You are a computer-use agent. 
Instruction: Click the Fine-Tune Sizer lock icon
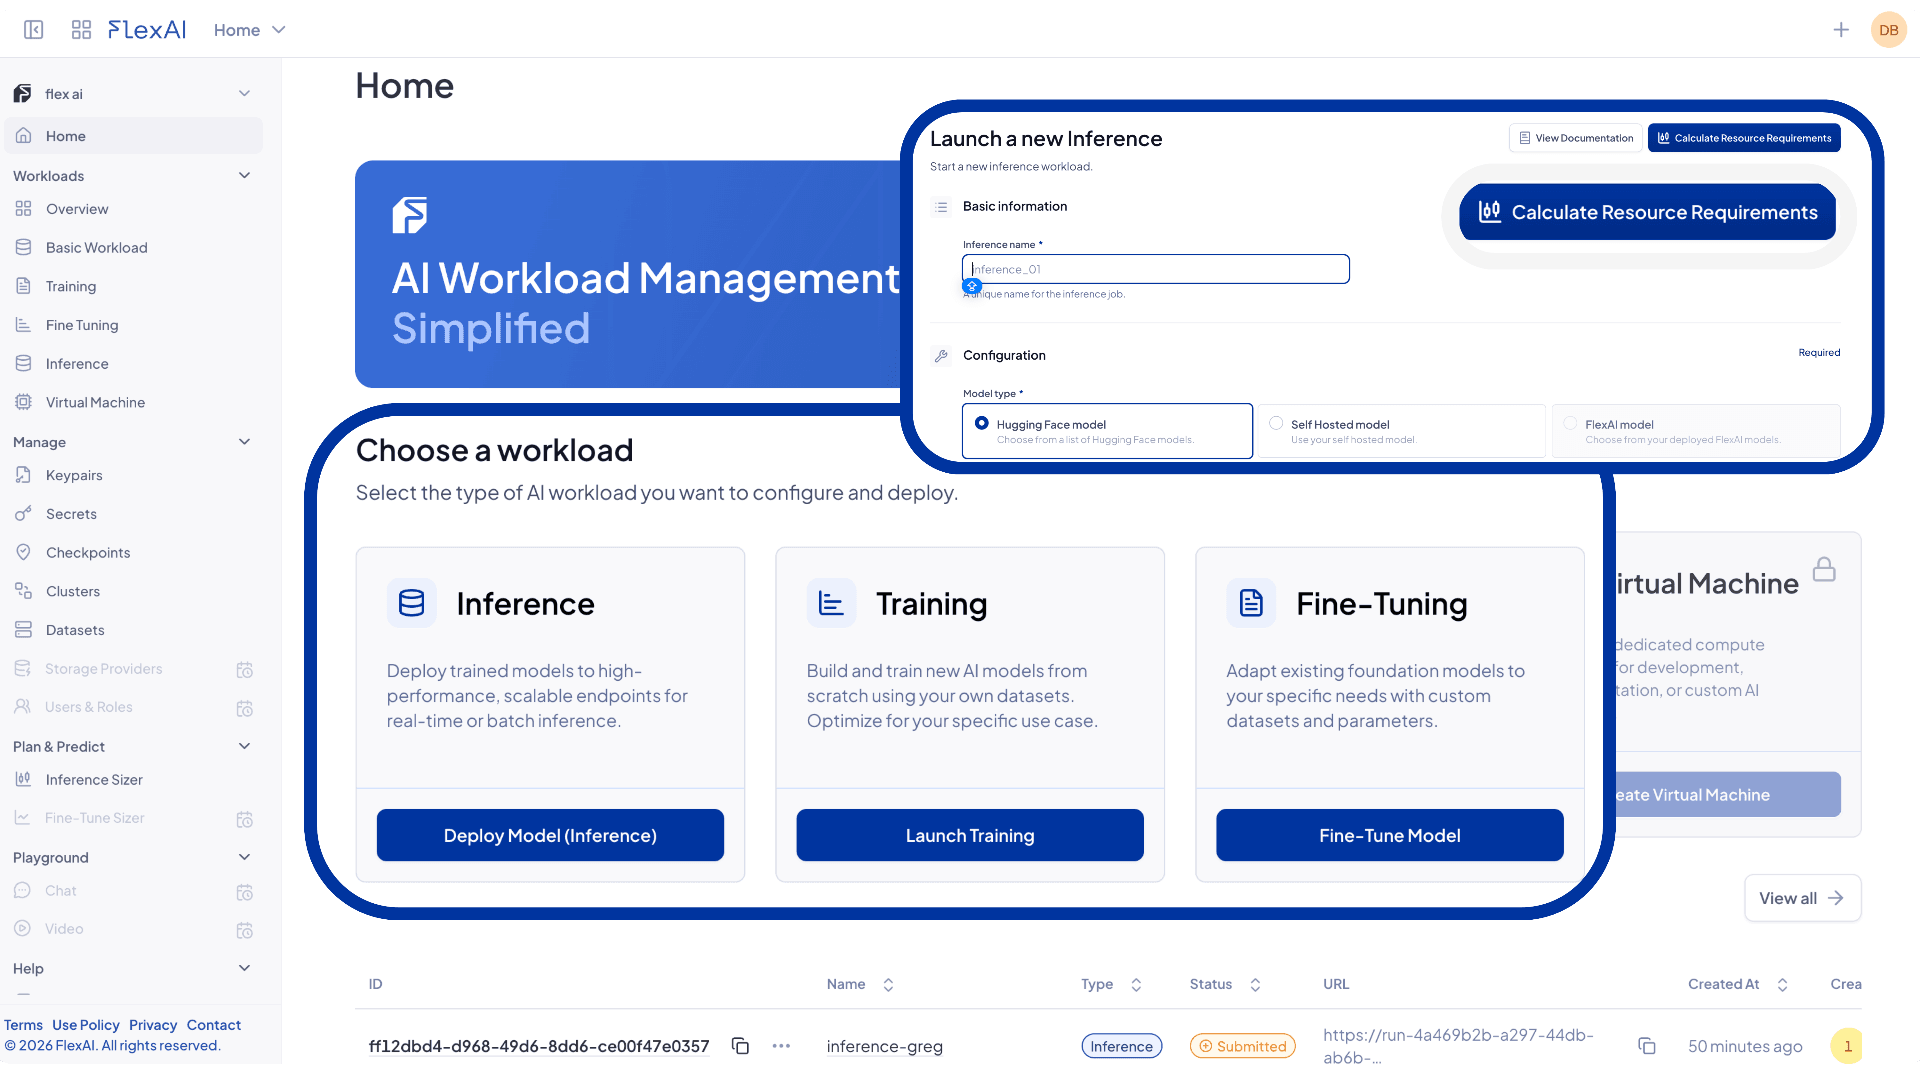pos(244,819)
